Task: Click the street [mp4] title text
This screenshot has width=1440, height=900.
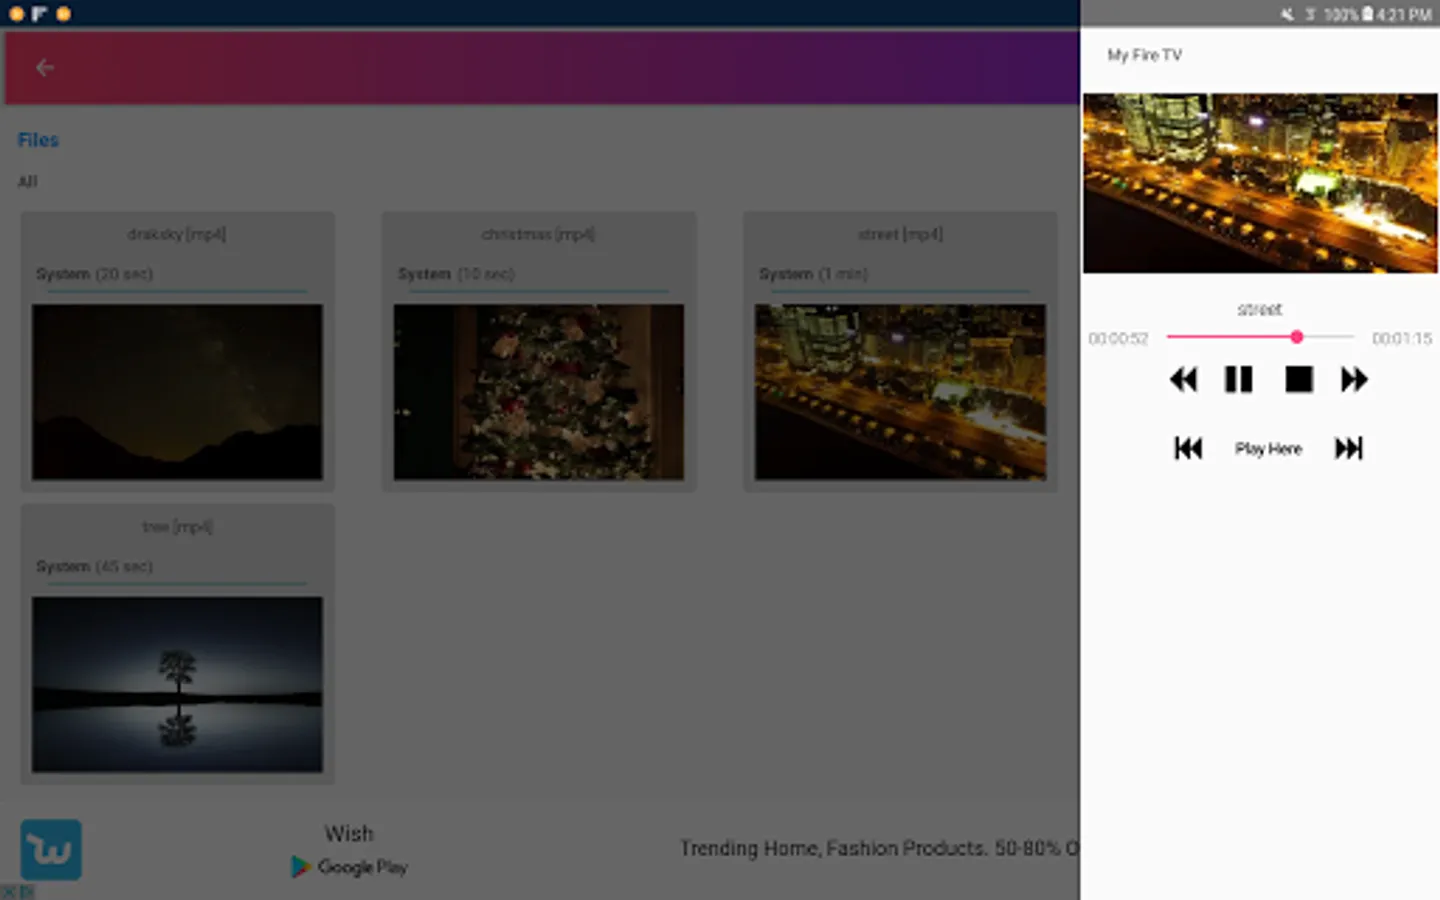Action: click(900, 234)
